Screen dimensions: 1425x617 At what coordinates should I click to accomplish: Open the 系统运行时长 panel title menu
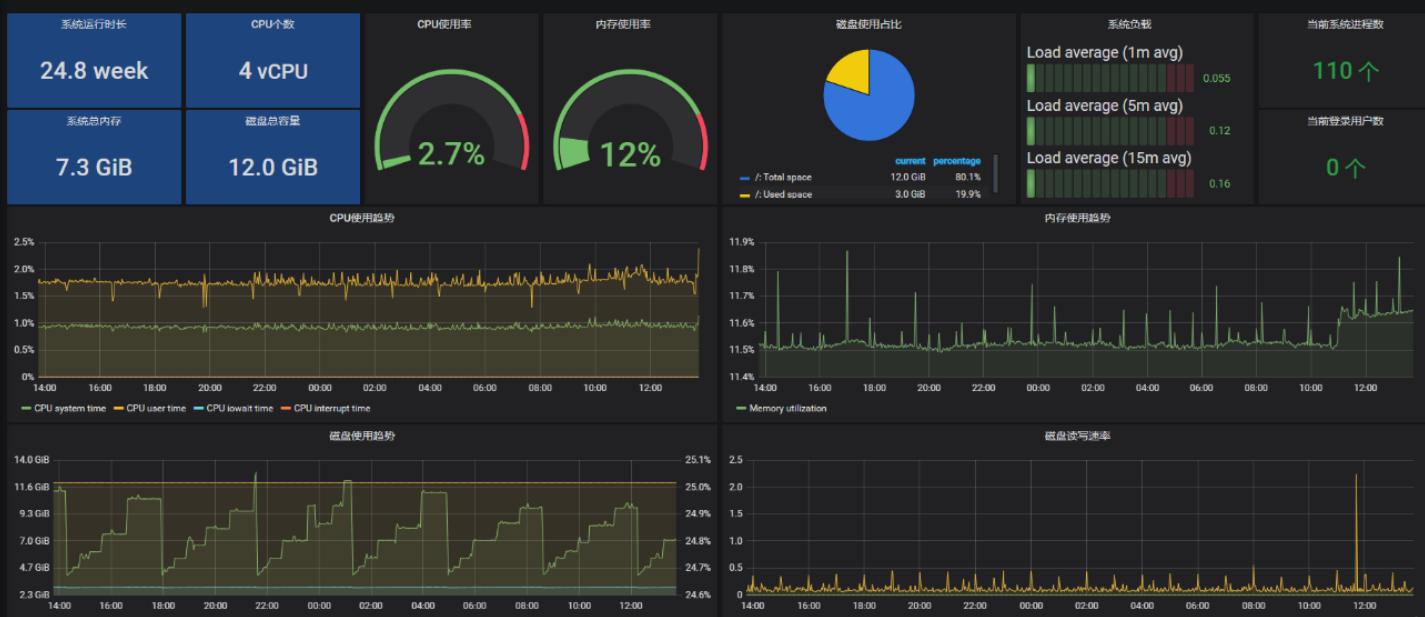(x=94, y=24)
